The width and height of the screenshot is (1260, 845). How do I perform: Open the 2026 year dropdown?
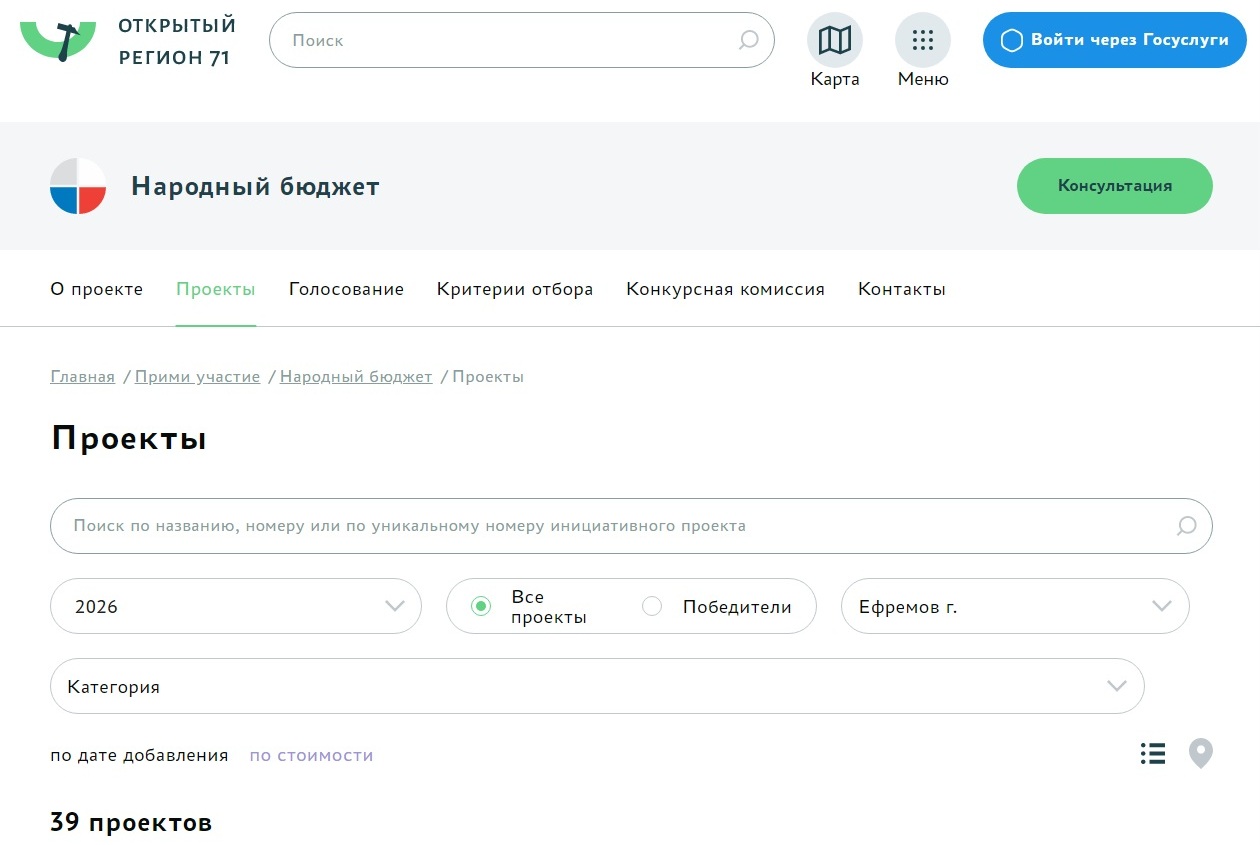click(x=235, y=606)
